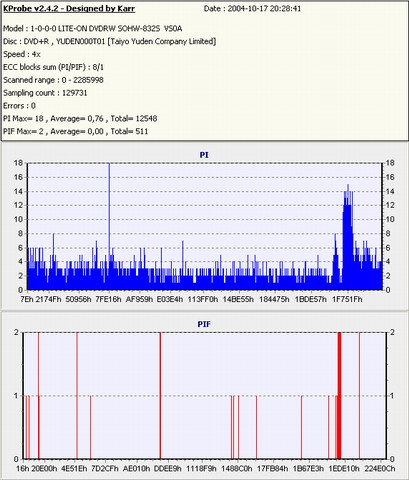Click the PIF Max statistics line
This screenshot has height=480, width=409.
coord(75,131)
